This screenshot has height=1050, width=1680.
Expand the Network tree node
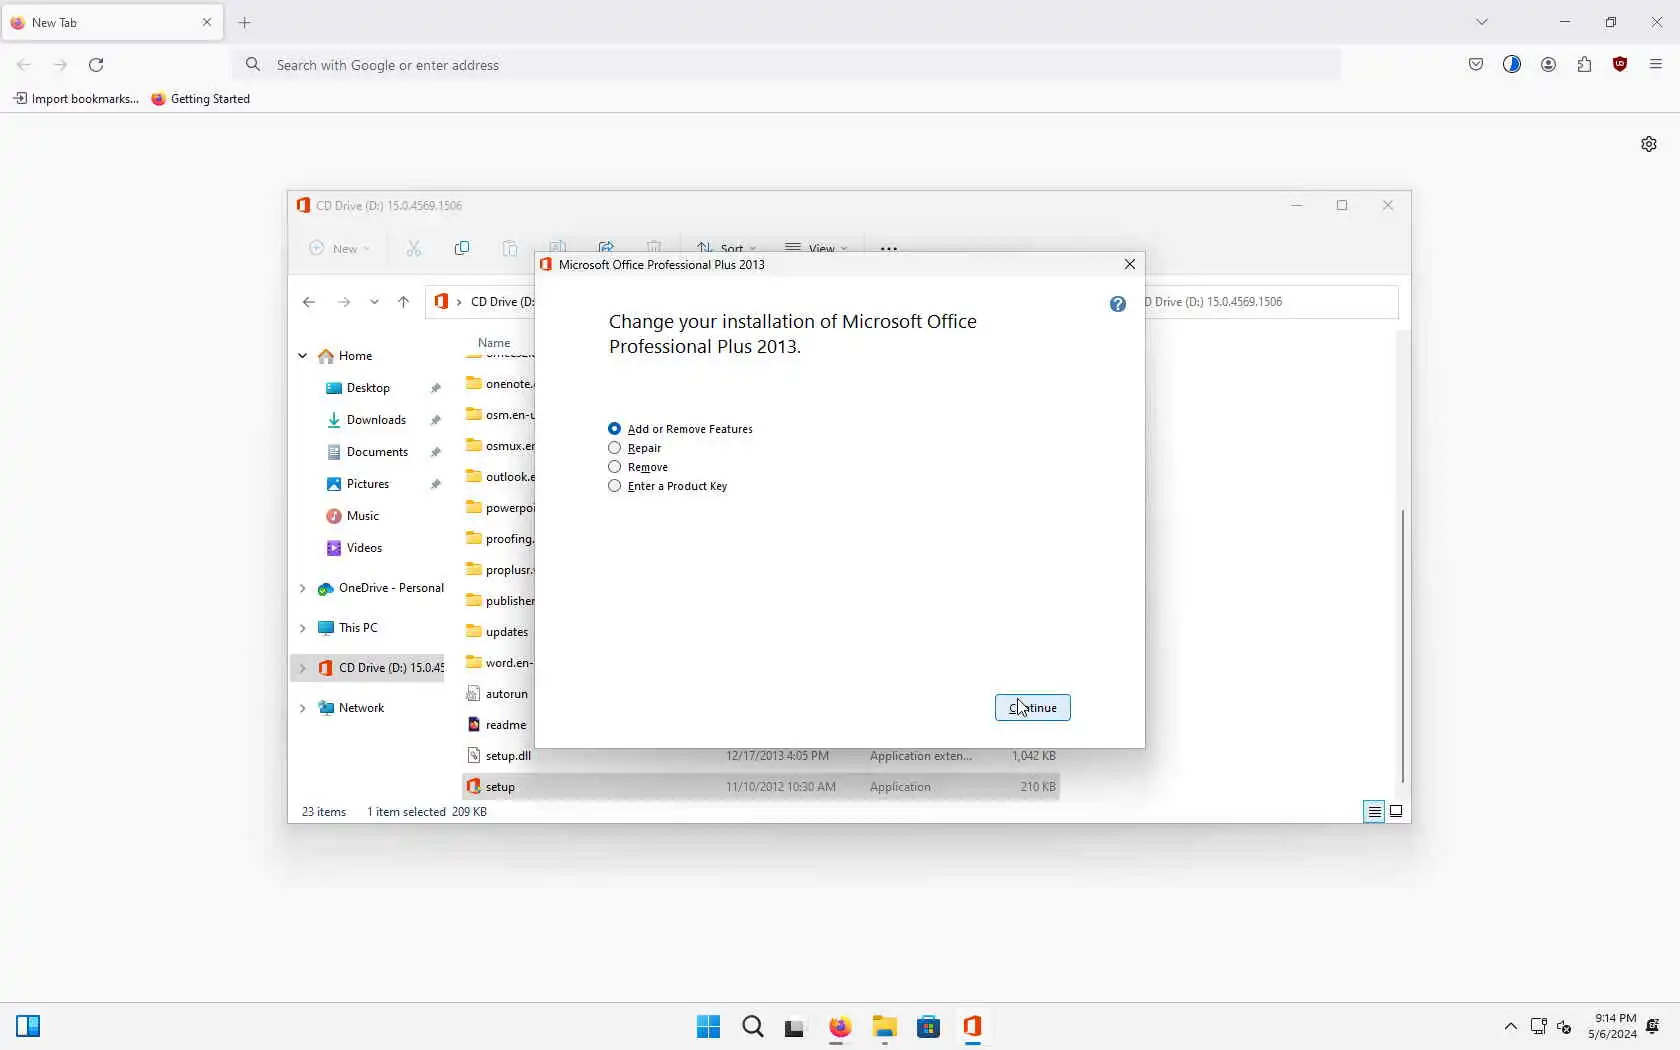pyautogui.click(x=302, y=708)
